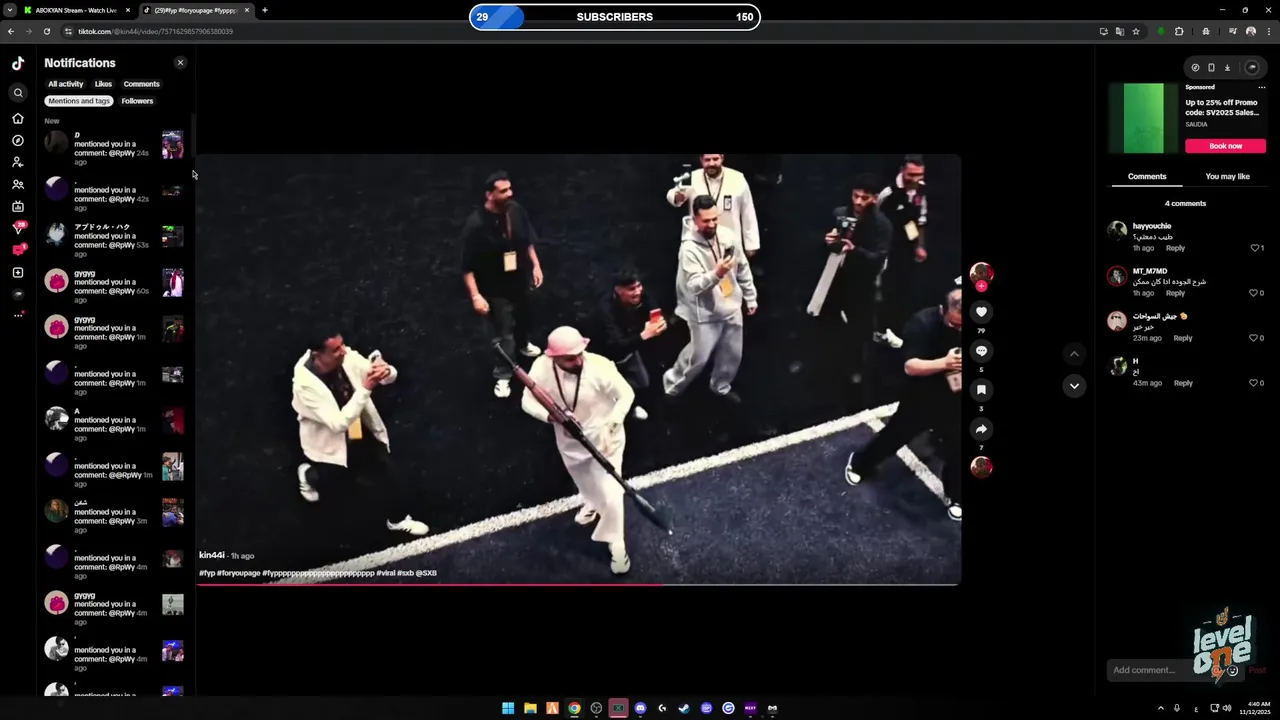The image size is (1280, 720).
Task: Select the All activity filter
Action: pos(66,84)
